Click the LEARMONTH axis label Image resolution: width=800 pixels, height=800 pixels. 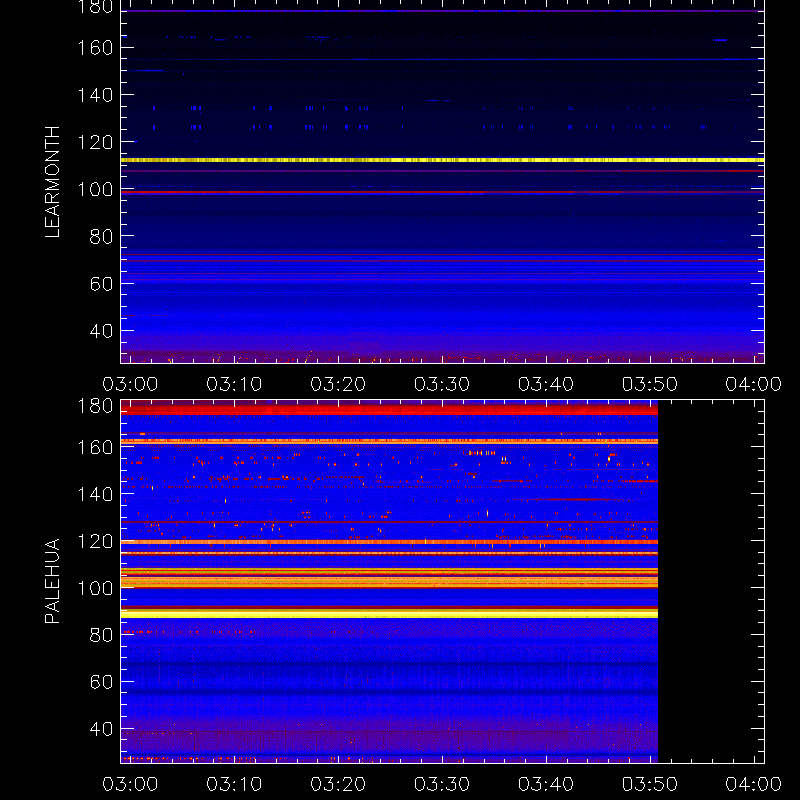[x=53, y=182]
